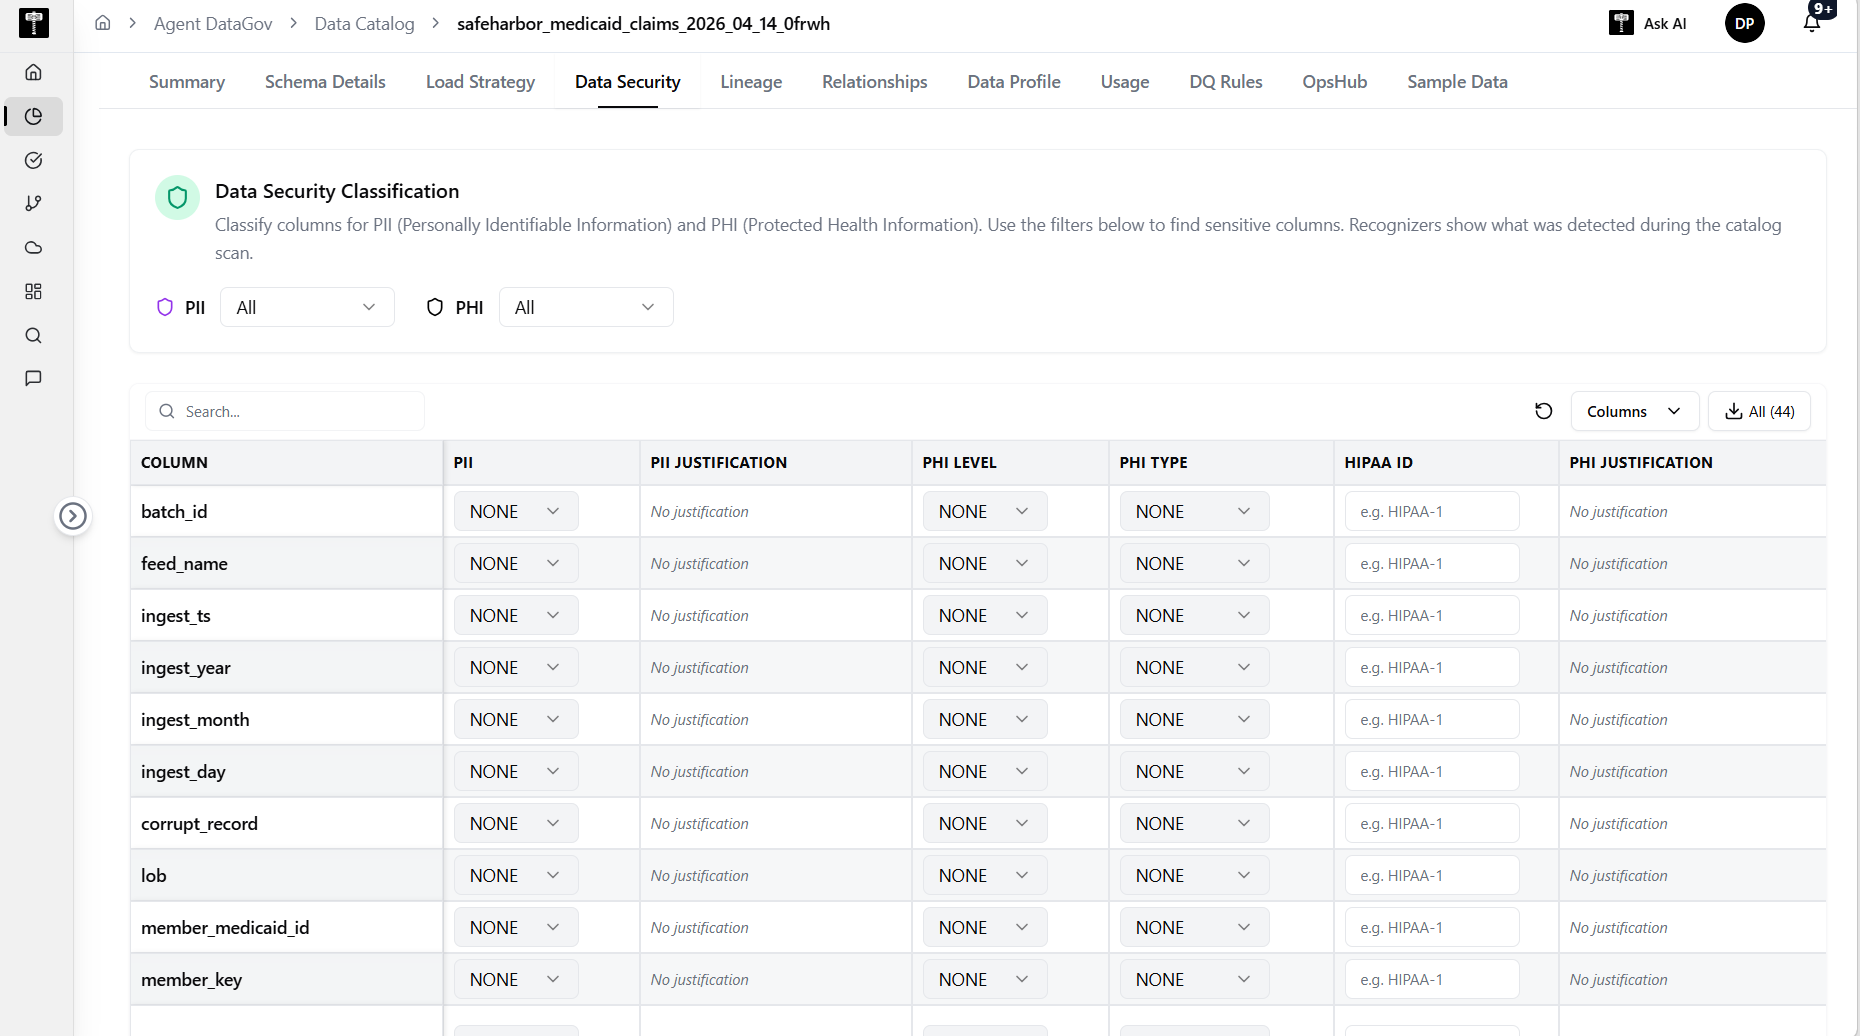Switch to the Summary tab
Viewport: 1860px width, 1036px height.
(x=187, y=82)
